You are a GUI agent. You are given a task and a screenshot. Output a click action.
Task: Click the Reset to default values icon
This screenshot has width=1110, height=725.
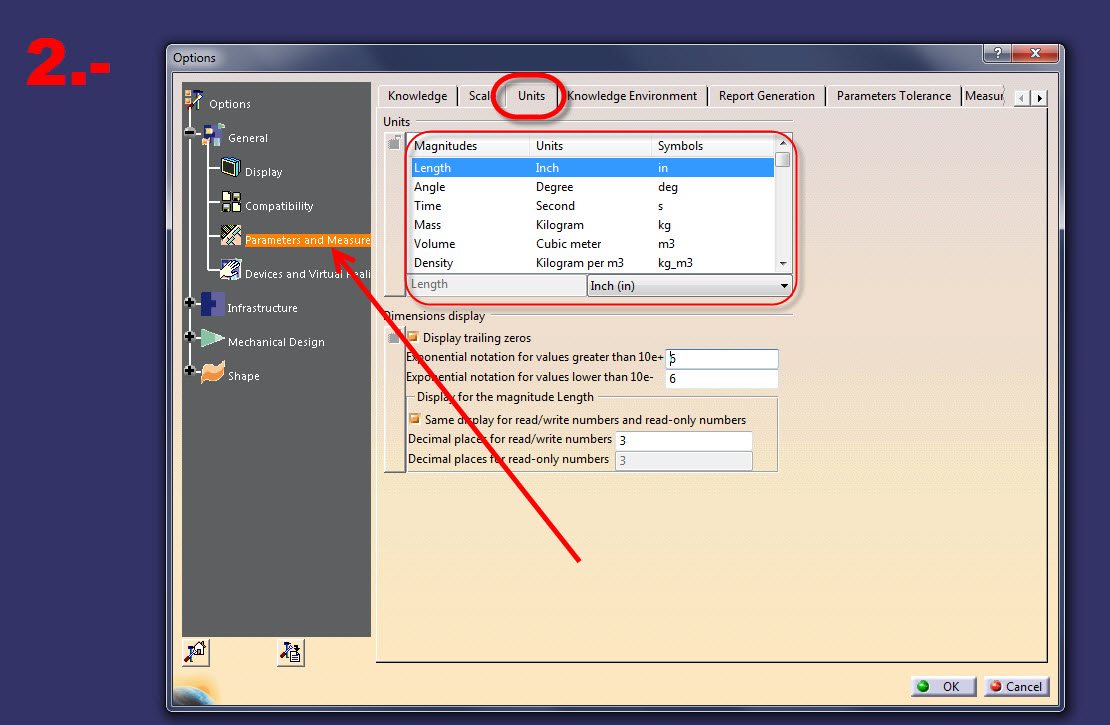coord(196,652)
